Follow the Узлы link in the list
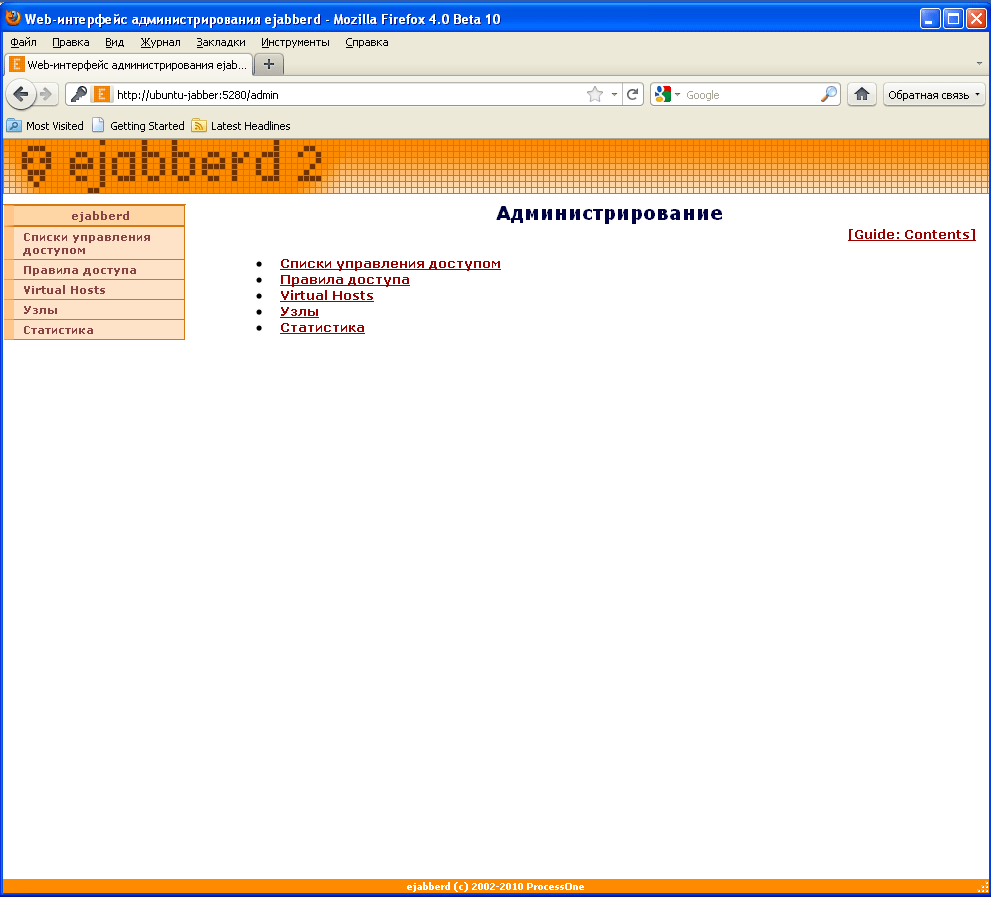991x897 pixels. (x=299, y=312)
